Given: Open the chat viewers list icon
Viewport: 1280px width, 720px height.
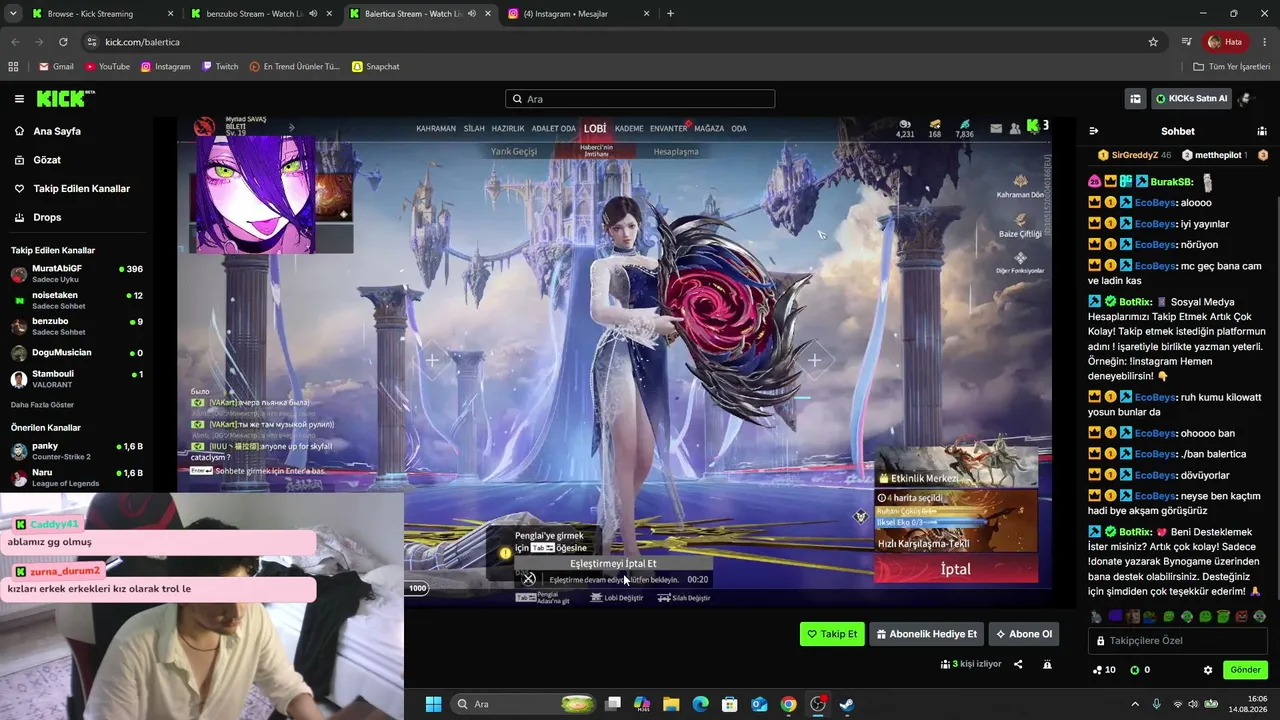Looking at the screenshot, I should tap(1262, 131).
